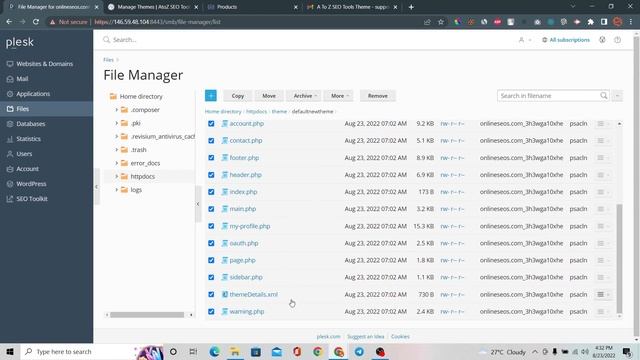Collapse the folder tree panel
This screenshot has width=640, height=360.
198,204
